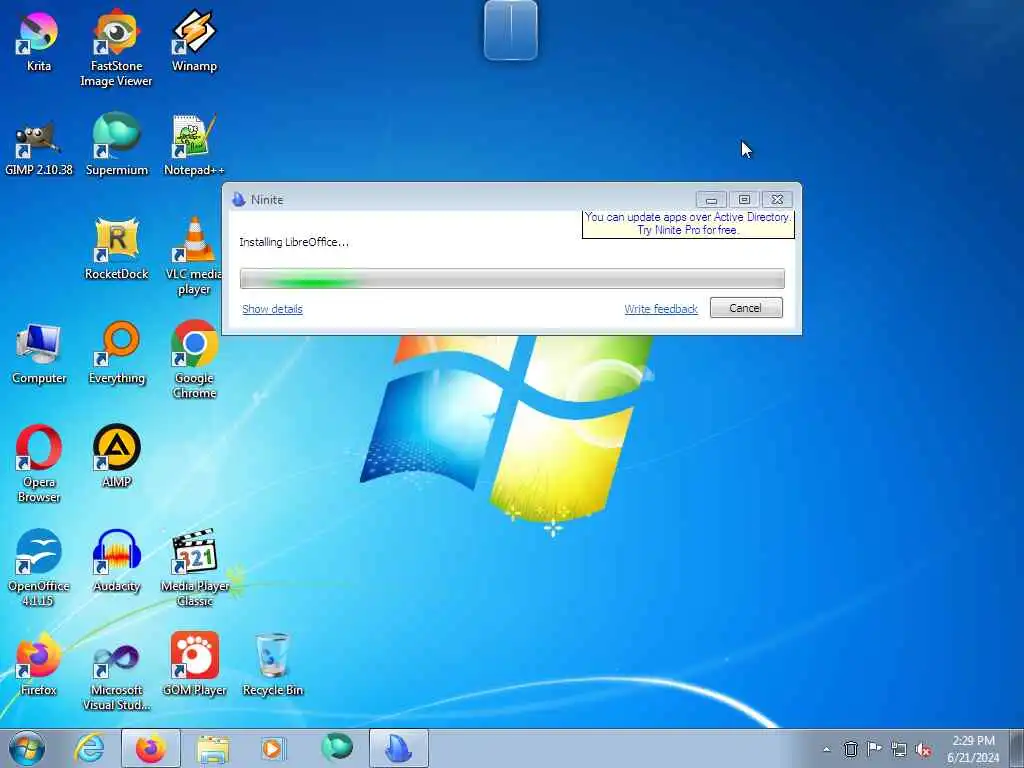The image size is (1024, 768).
Task: Open the RocketDock shortcut
Action: pyautogui.click(x=116, y=249)
